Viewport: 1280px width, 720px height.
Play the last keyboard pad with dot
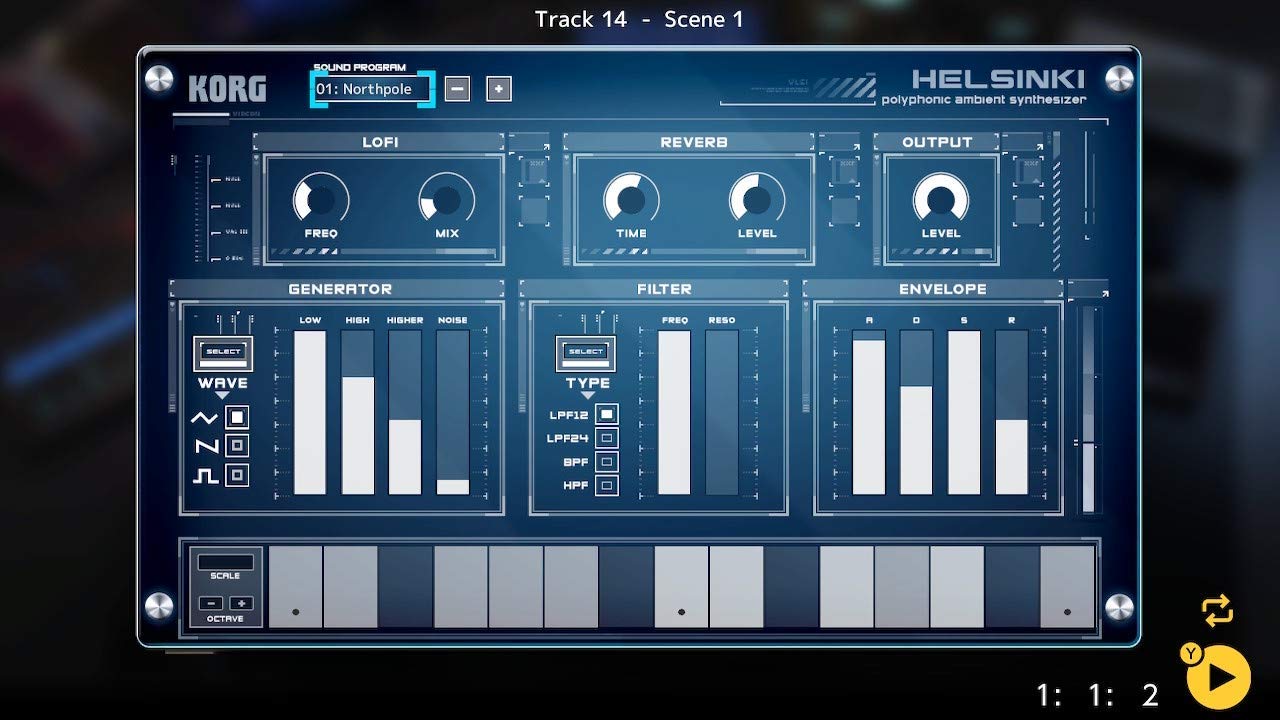tap(1067, 587)
